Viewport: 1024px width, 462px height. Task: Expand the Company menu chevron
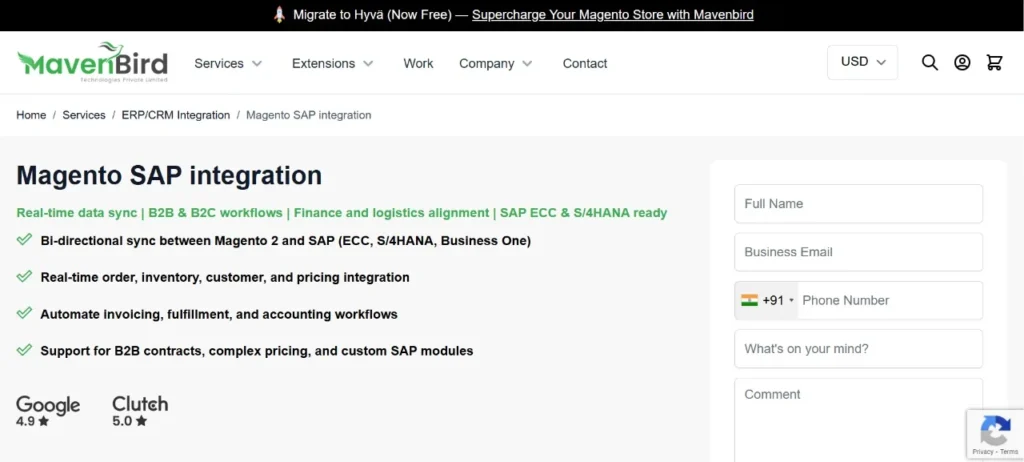pyautogui.click(x=528, y=63)
